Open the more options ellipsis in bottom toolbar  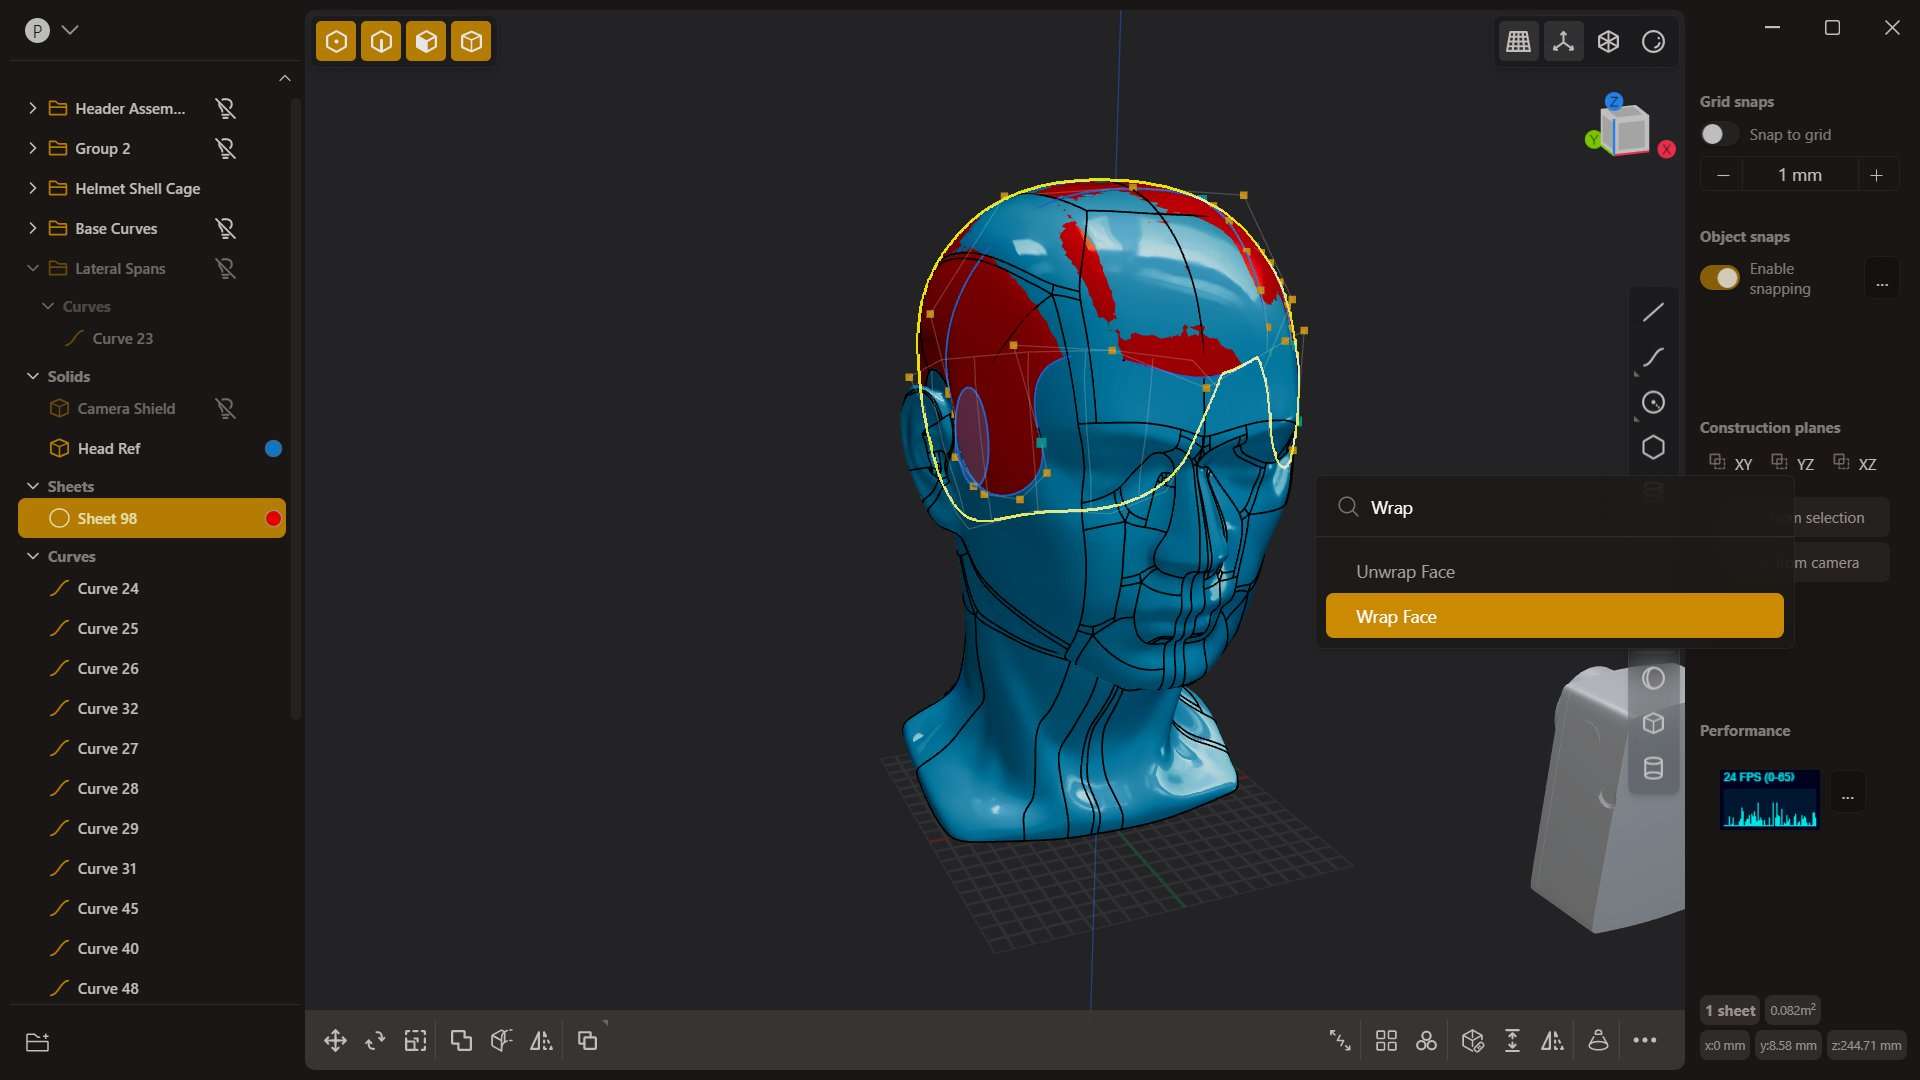(x=1645, y=1041)
